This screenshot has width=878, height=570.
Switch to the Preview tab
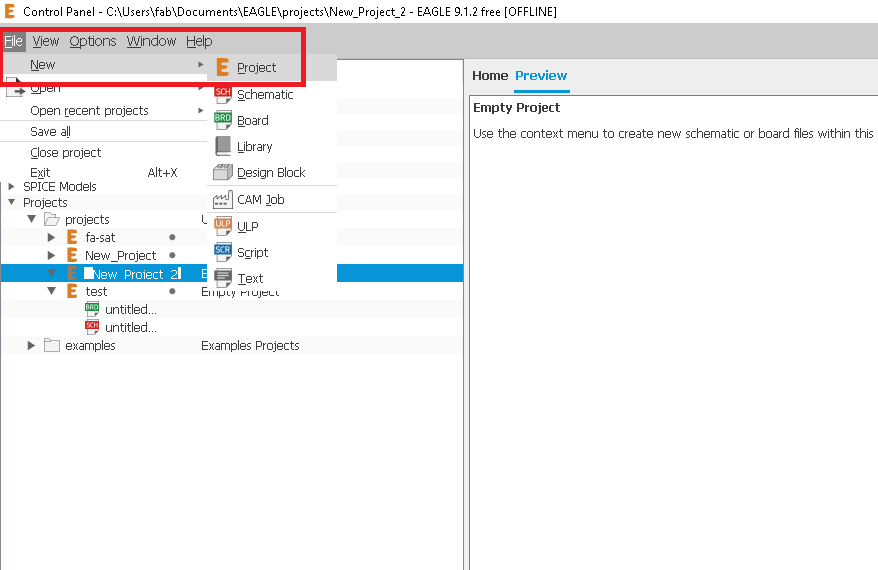(541, 76)
